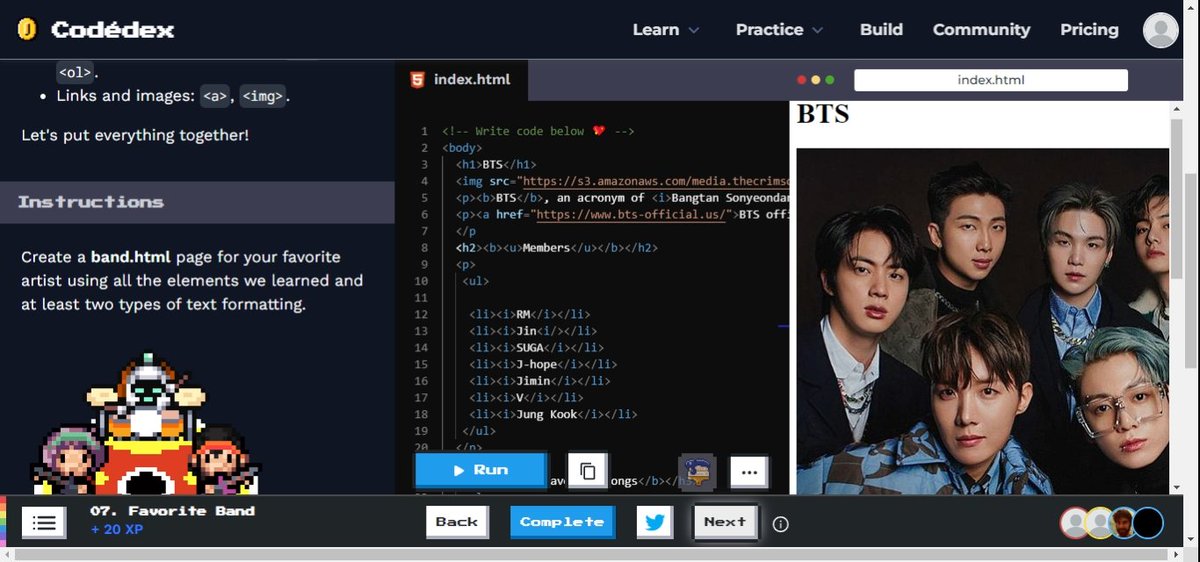Click the bold band.html text in instructions

(x=133, y=257)
